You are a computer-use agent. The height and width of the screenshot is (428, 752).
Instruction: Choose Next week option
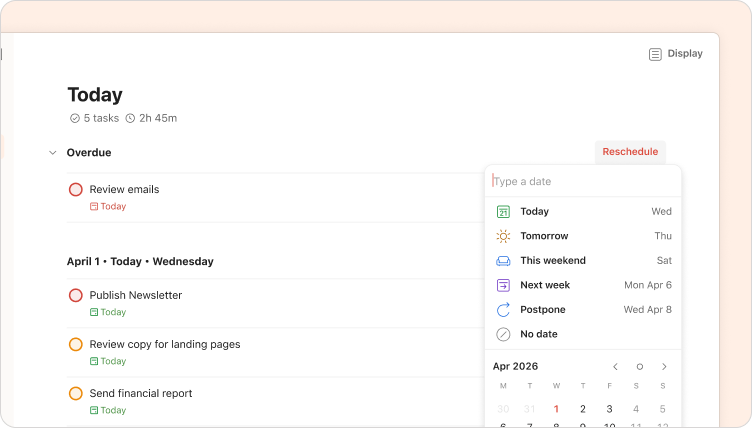click(x=583, y=285)
